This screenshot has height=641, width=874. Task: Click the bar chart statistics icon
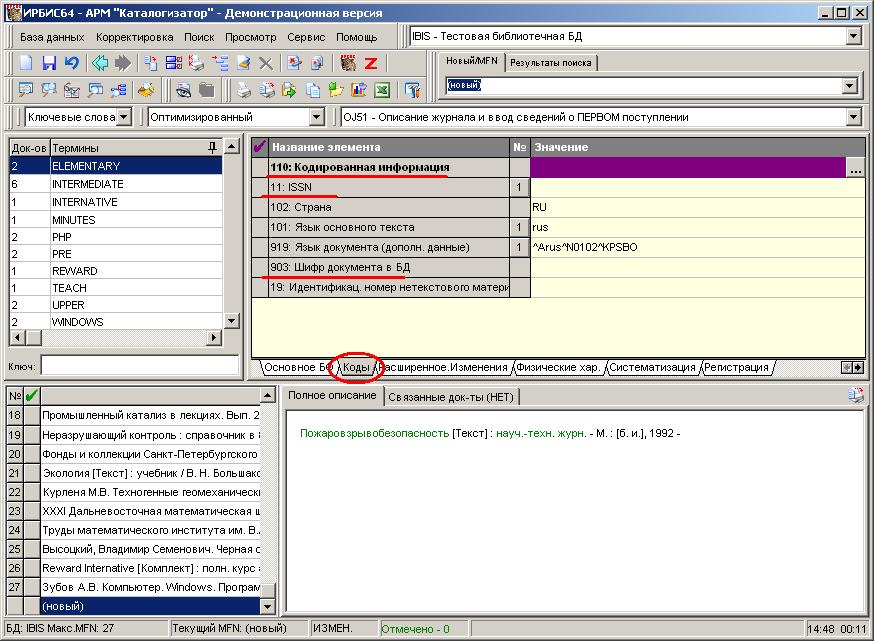click(x=359, y=89)
